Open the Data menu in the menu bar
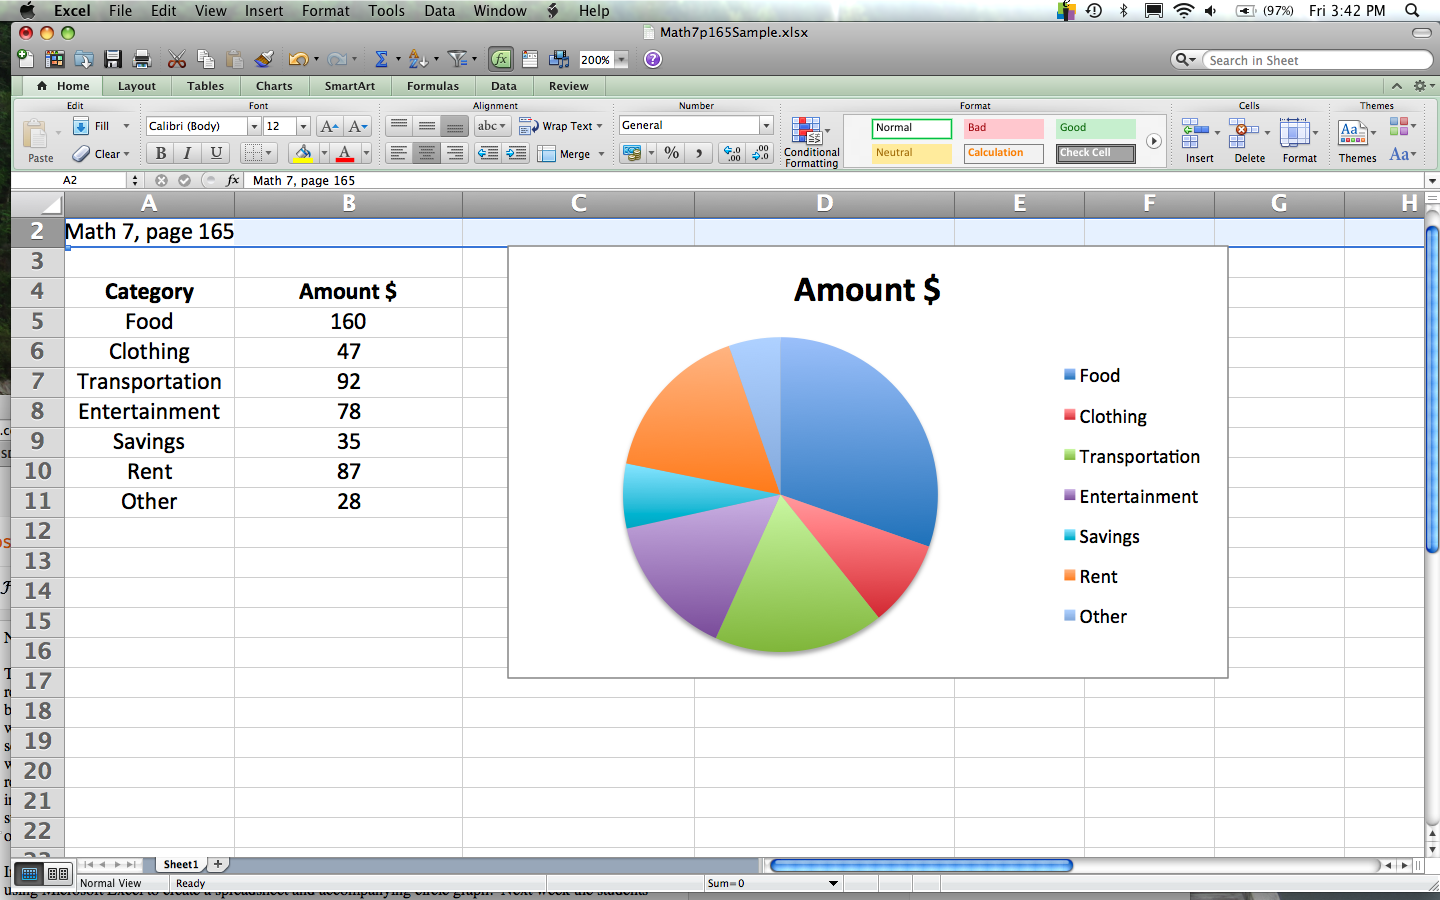Screen dimensions: 1440x900 [439, 11]
